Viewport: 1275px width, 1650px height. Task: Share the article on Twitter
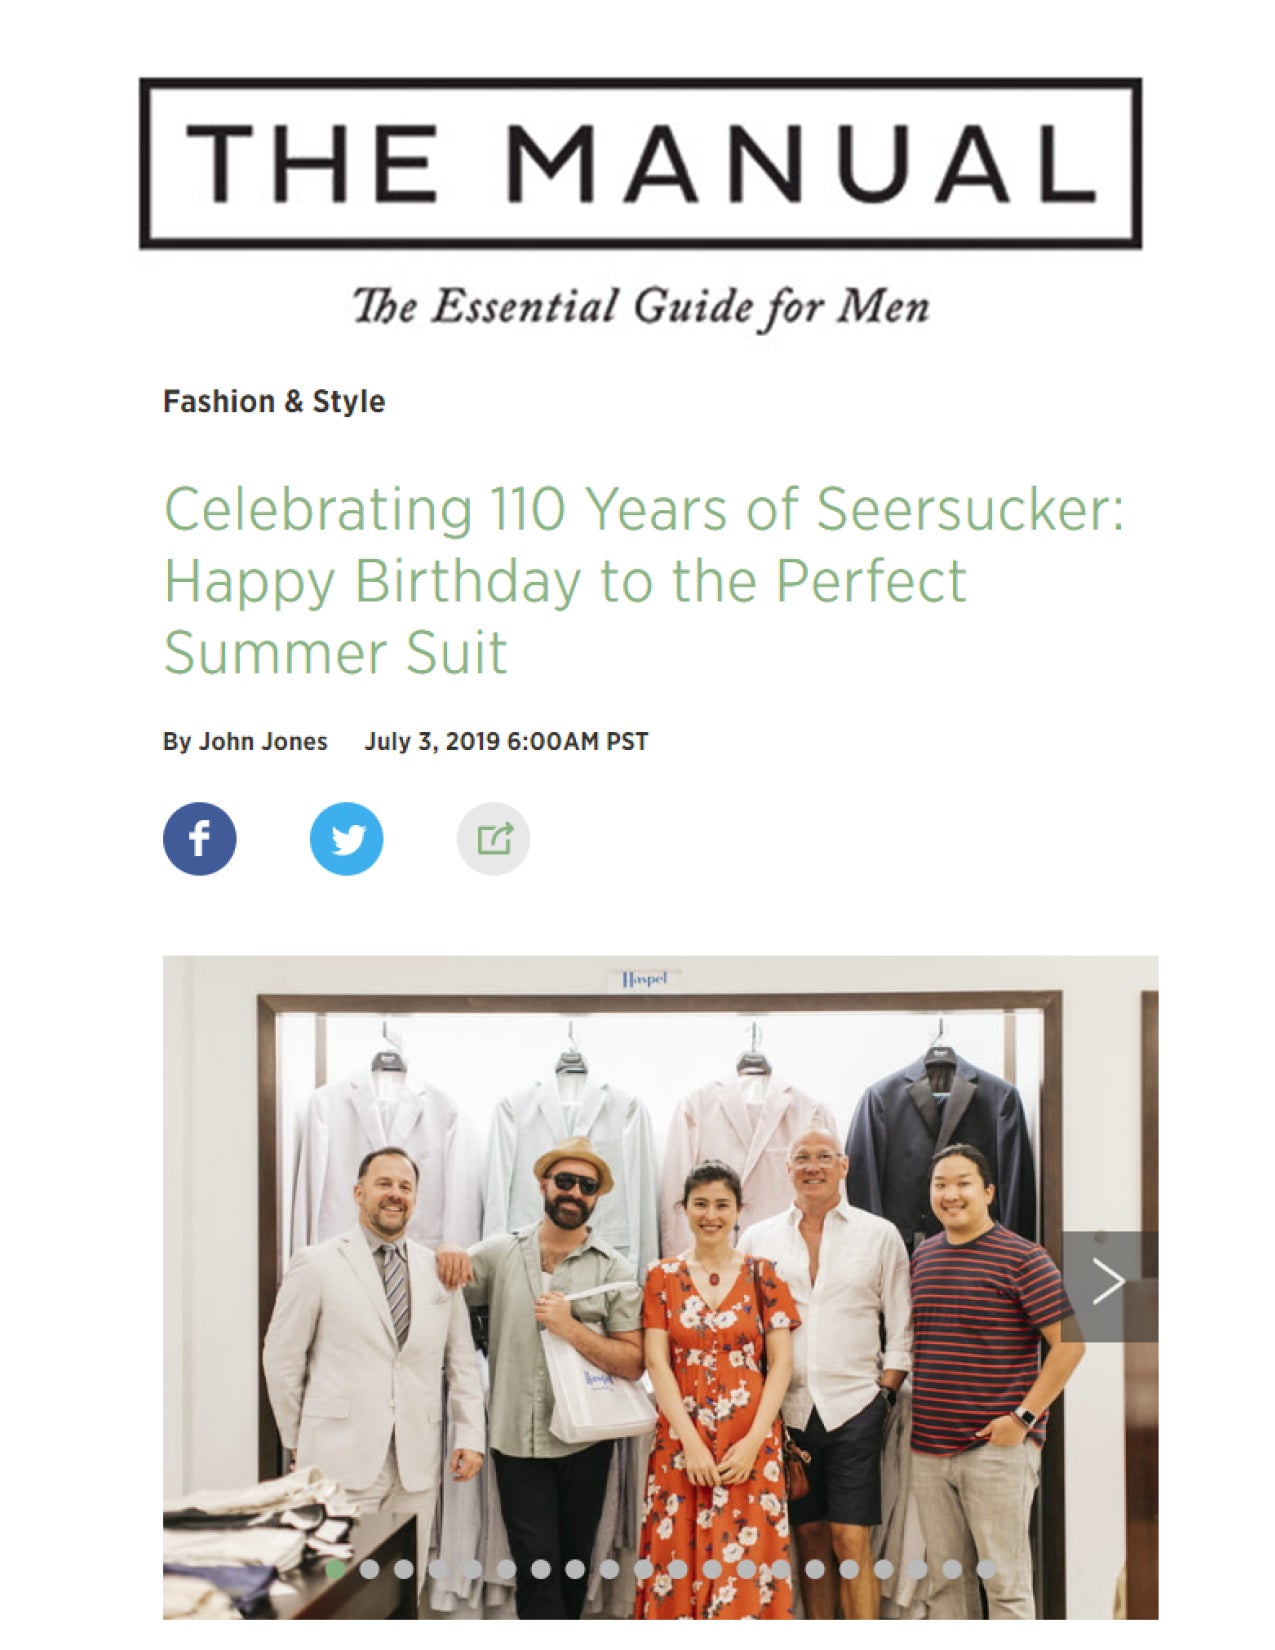(347, 839)
